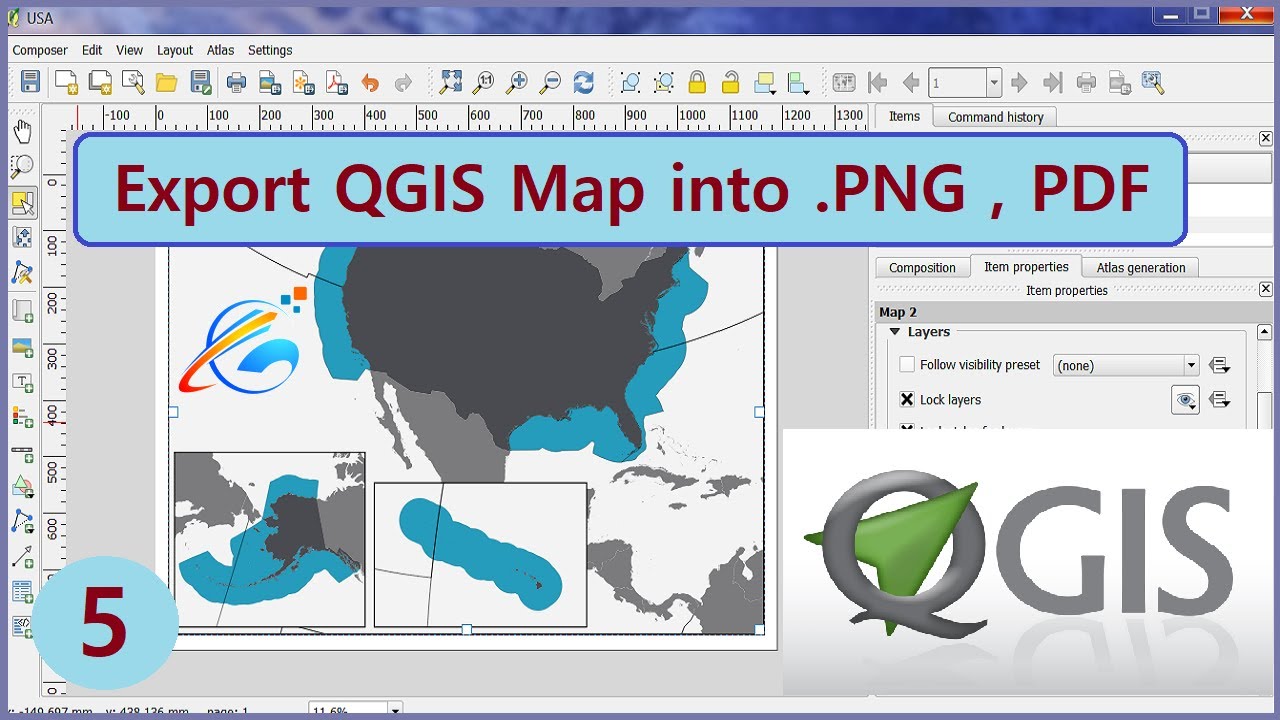
Task: Add a new map item
Action: click(x=22, y=310)
